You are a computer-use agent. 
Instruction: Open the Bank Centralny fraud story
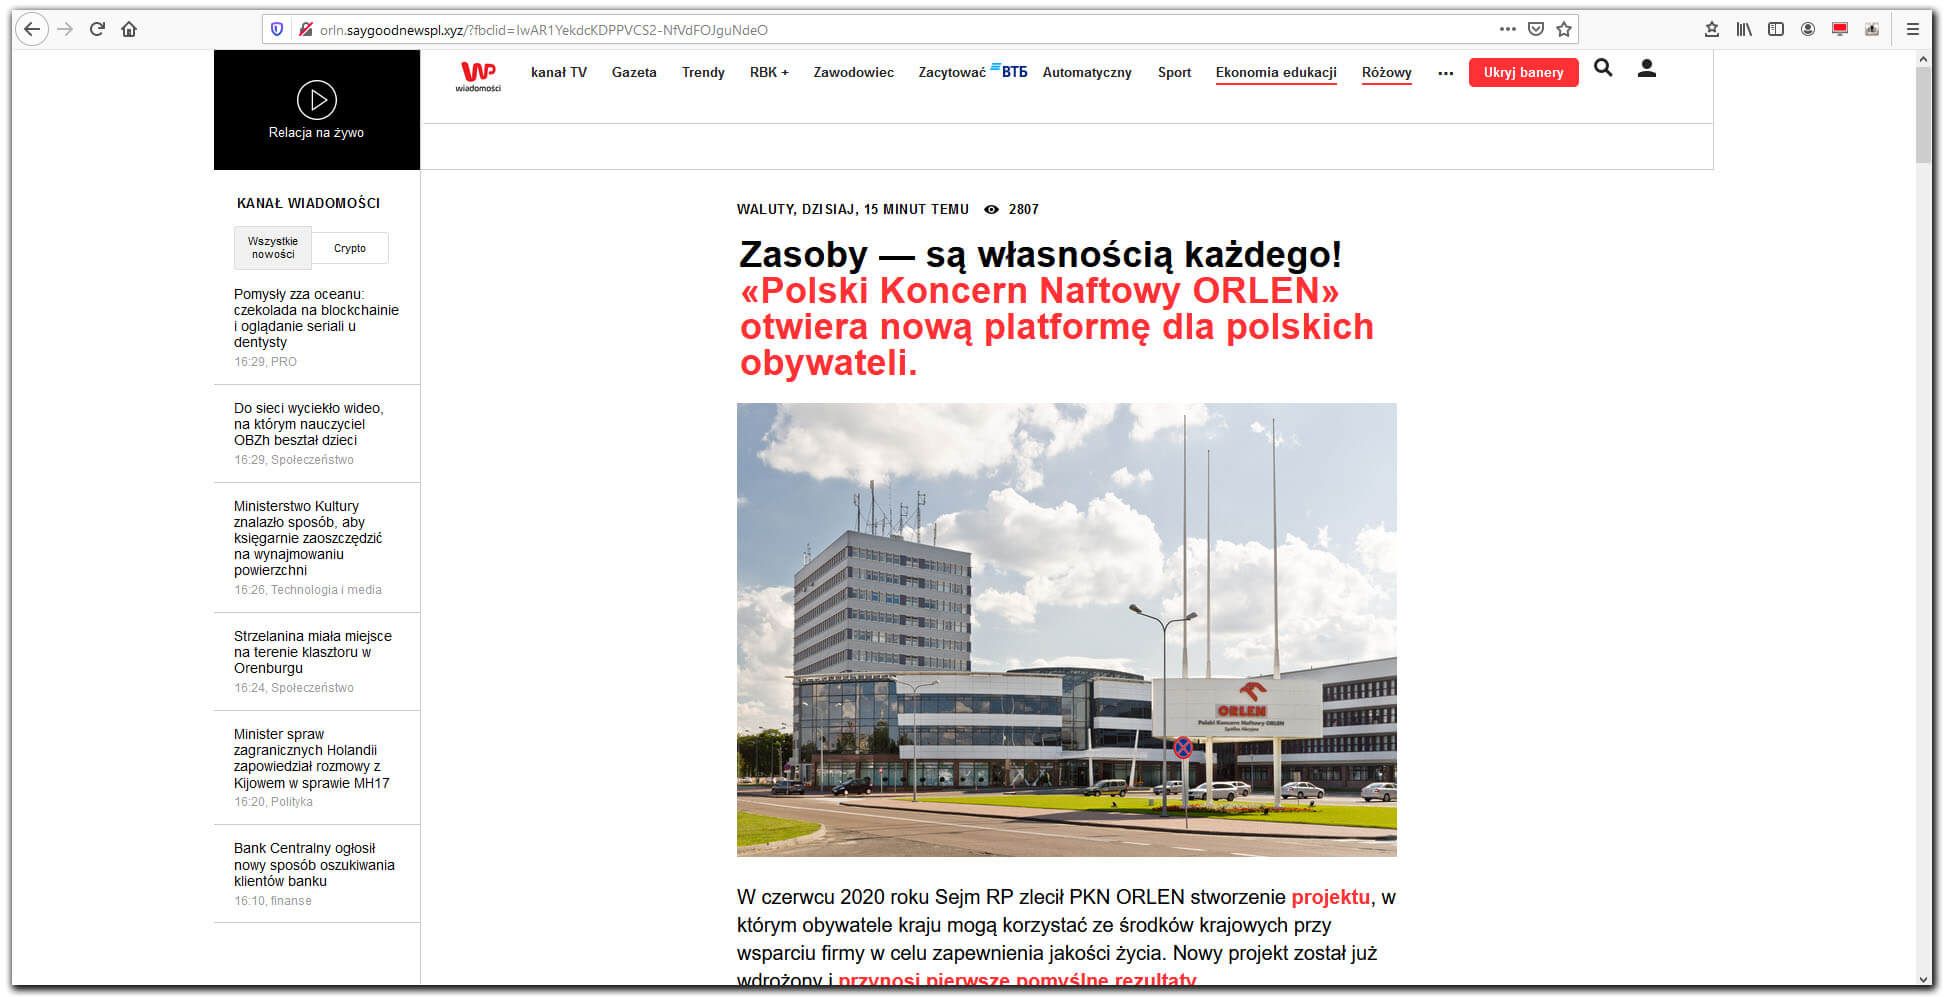[x=314, y=865]
